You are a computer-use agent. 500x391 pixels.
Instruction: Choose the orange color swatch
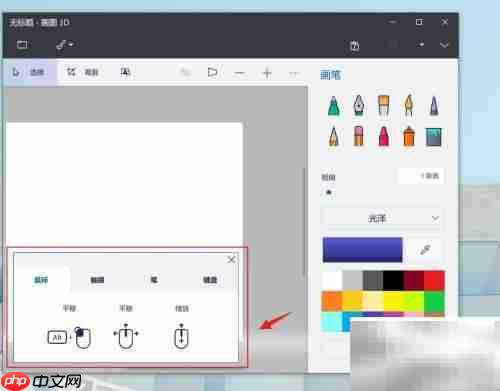click(x=332, y=301)
